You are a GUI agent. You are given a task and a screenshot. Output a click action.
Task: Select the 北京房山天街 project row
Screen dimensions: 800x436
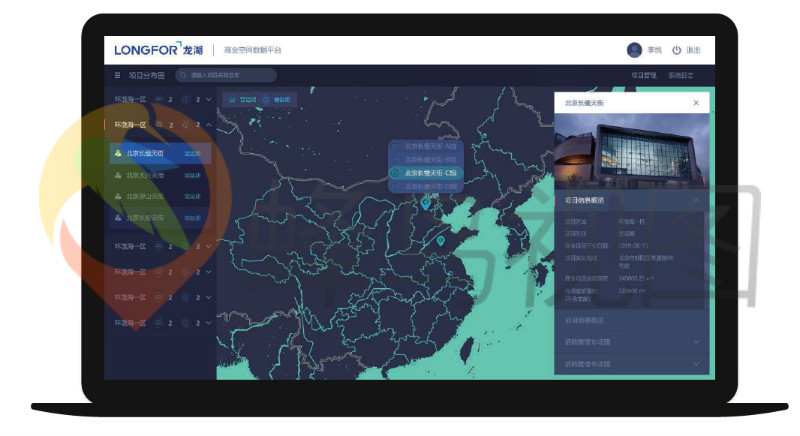[160, 196]
